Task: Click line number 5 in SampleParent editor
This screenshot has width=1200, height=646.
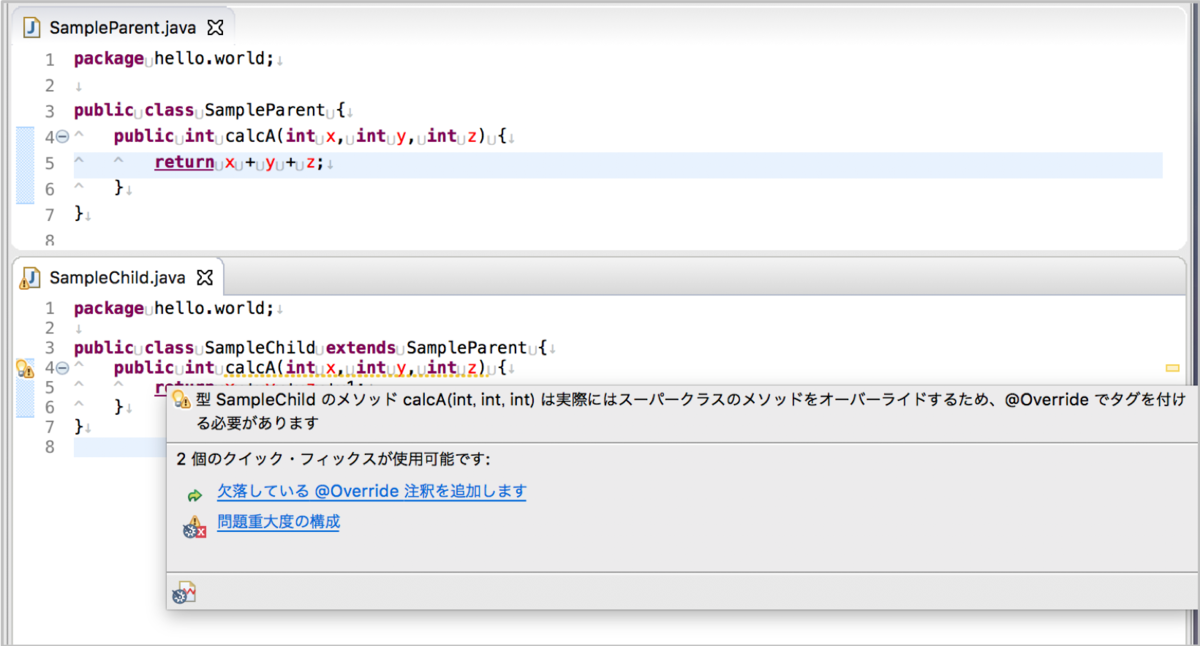Action: pos(48,163)
